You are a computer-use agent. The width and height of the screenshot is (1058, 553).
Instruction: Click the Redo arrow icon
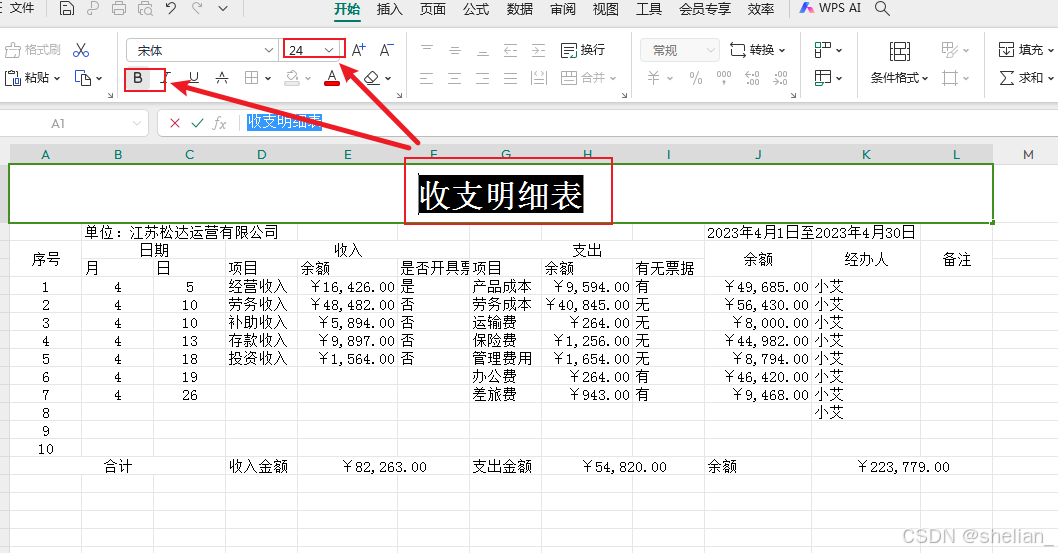(197, 9)
